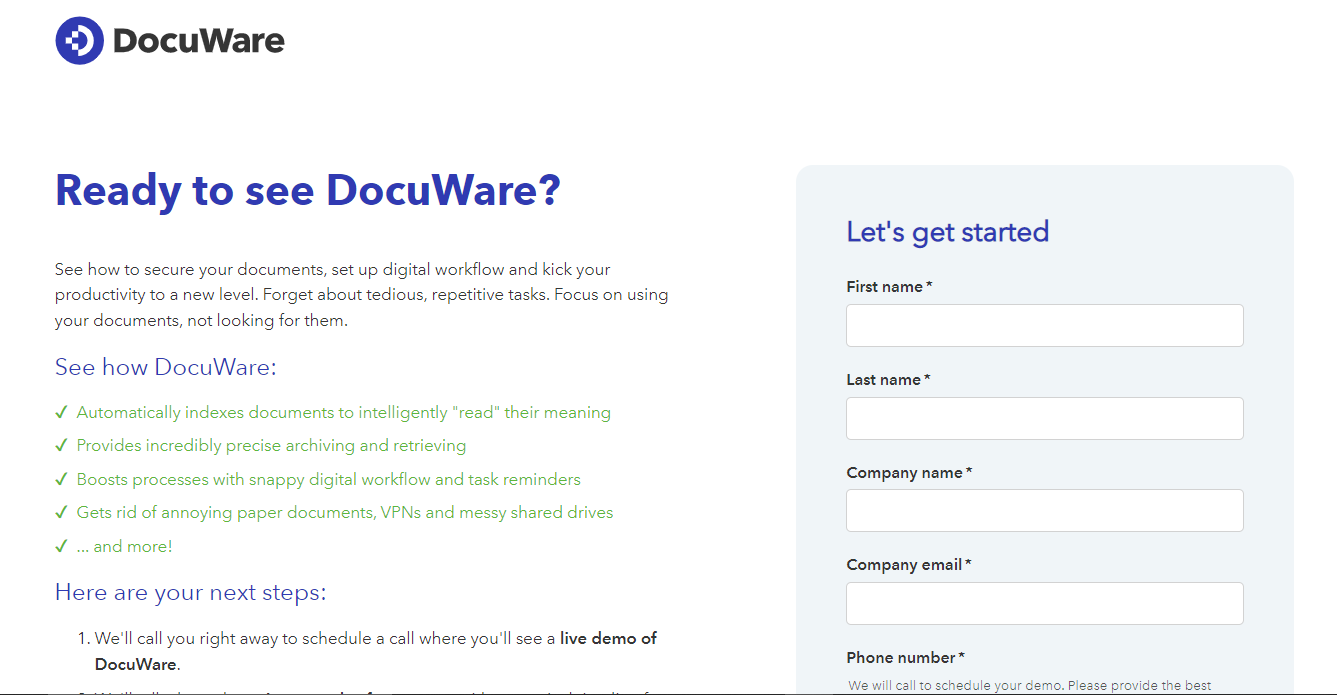Click the DocuWare logo icon

pos(80,40)
